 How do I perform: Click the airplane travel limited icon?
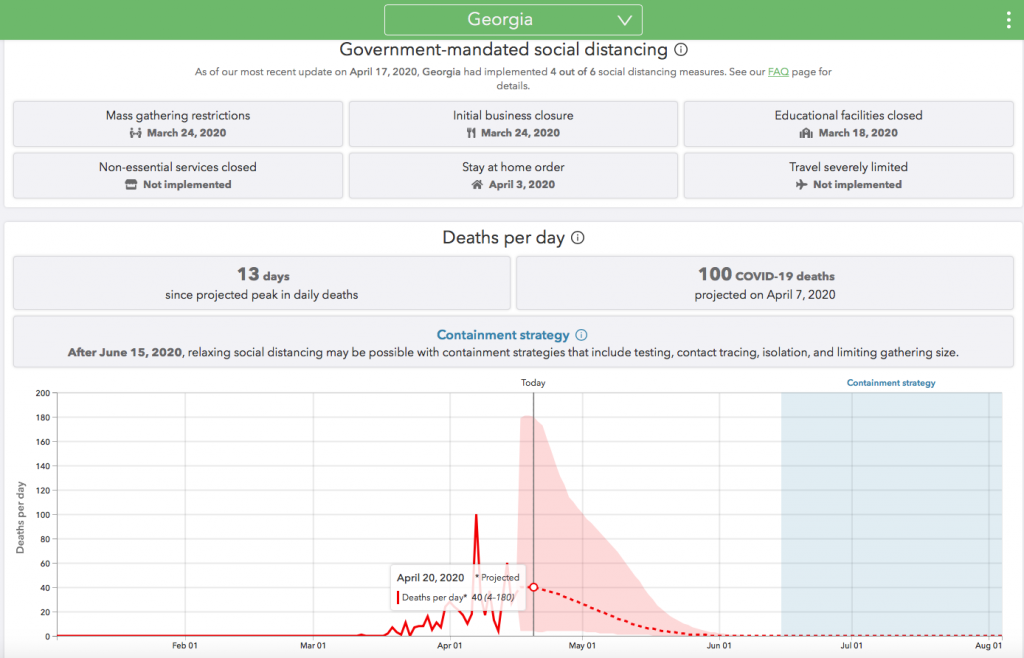coord(802,185)
